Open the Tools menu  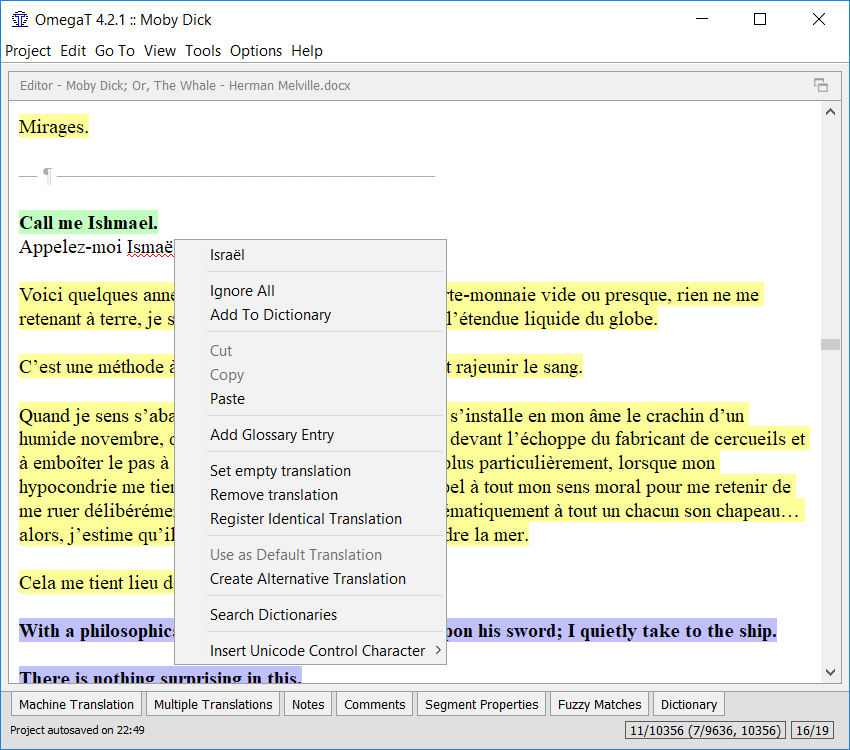(203, 51)
